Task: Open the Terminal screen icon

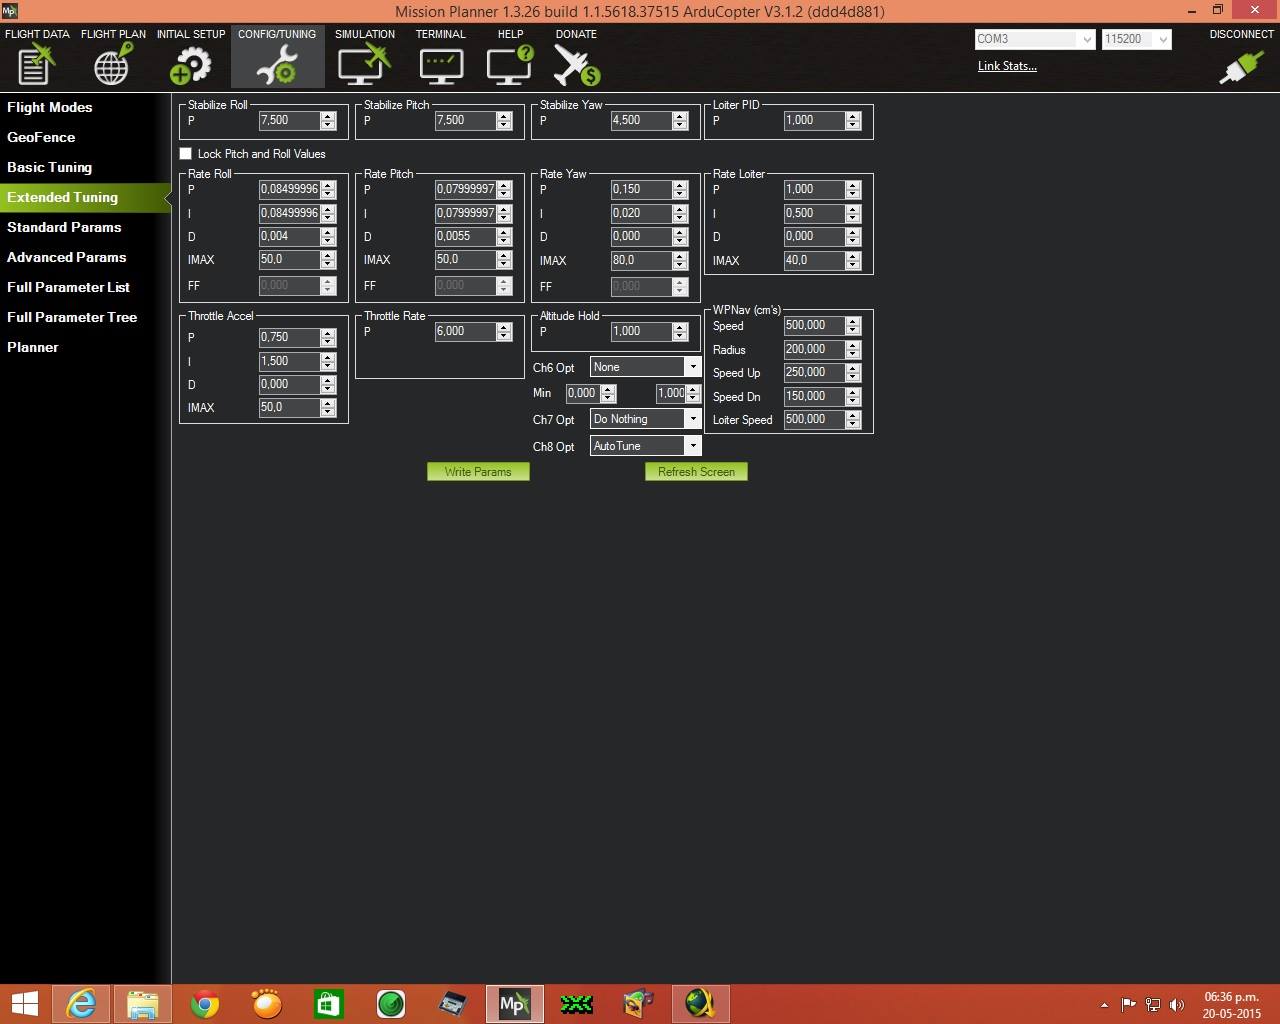Action: 440,64
